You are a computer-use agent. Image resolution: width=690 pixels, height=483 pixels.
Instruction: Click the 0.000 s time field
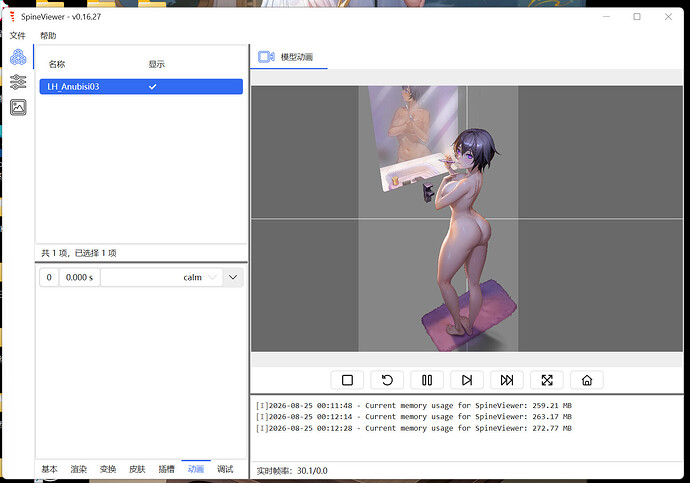tap(79, 278)
